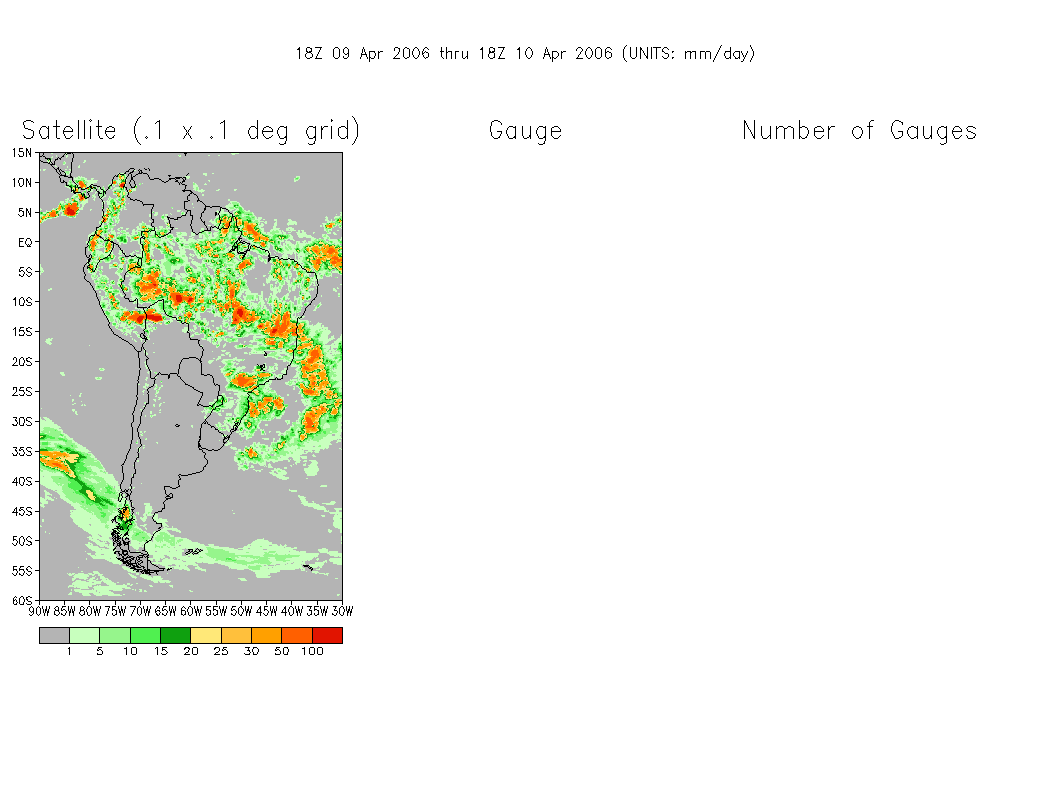Image resolution: width=1050 pixels, height=800 pixels.
Task: Click the 10N latitude axis label
Action: (x=21, y=183)
